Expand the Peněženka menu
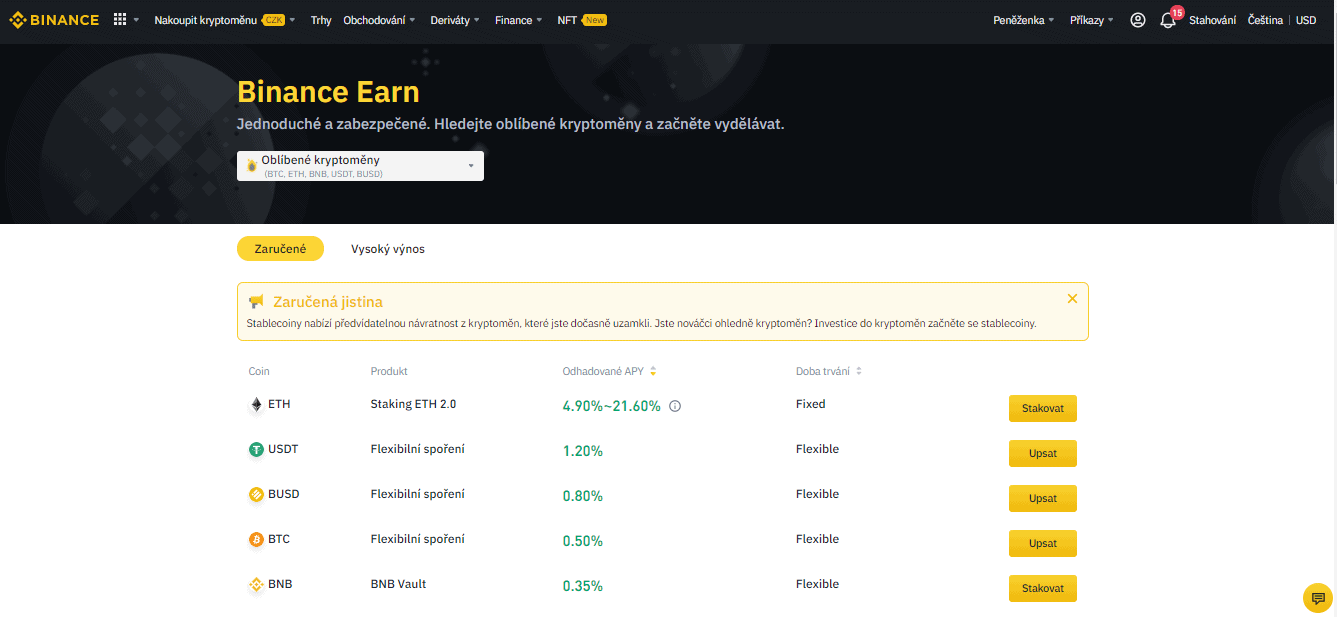Screen dimensions: 1337x617 (x=1023, y=20)
